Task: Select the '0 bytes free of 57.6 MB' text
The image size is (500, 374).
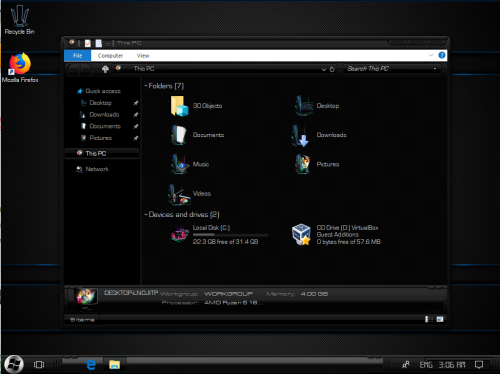Action: coord(348,242)
